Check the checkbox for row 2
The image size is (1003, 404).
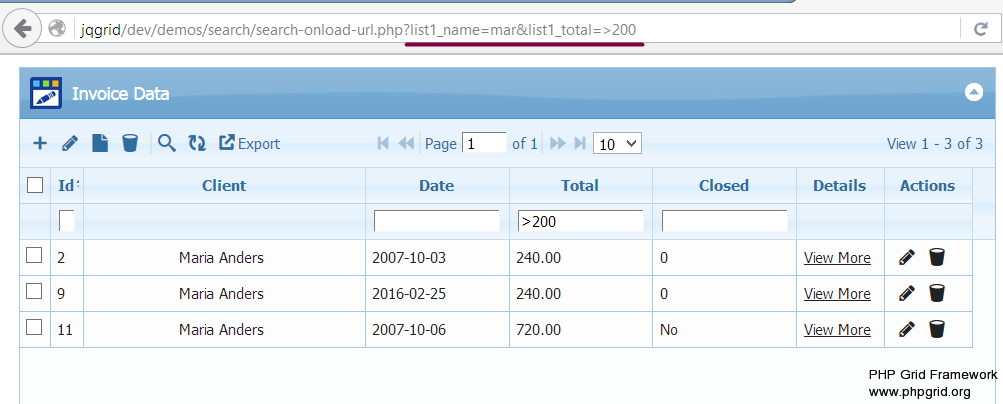click(x=34, y=256)
